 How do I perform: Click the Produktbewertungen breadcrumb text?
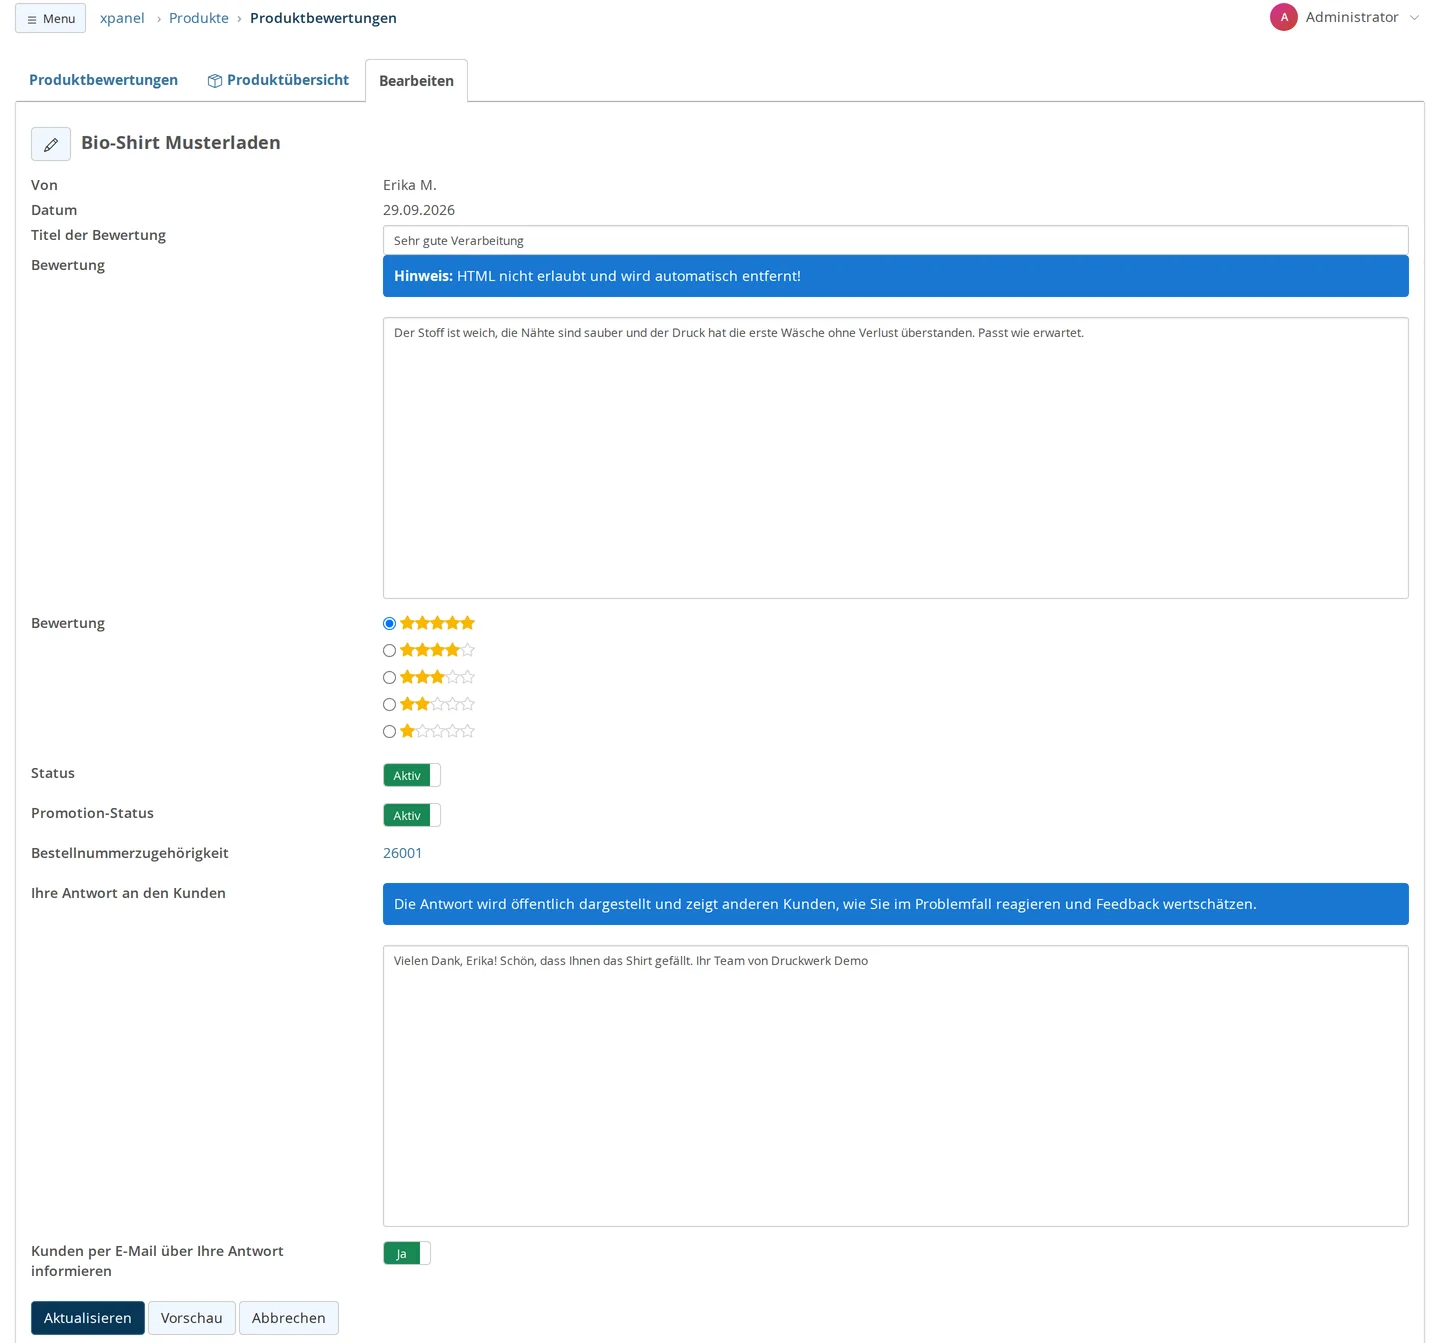[x=323, y=18]
